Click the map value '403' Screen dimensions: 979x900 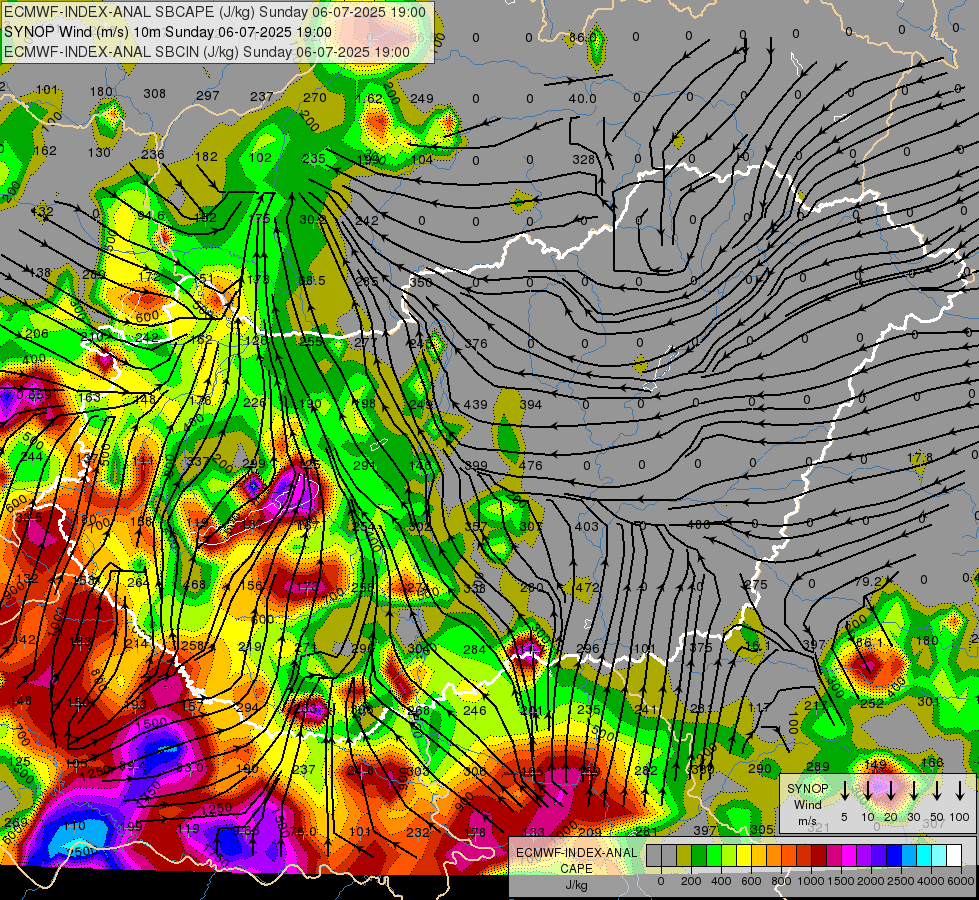586,527
